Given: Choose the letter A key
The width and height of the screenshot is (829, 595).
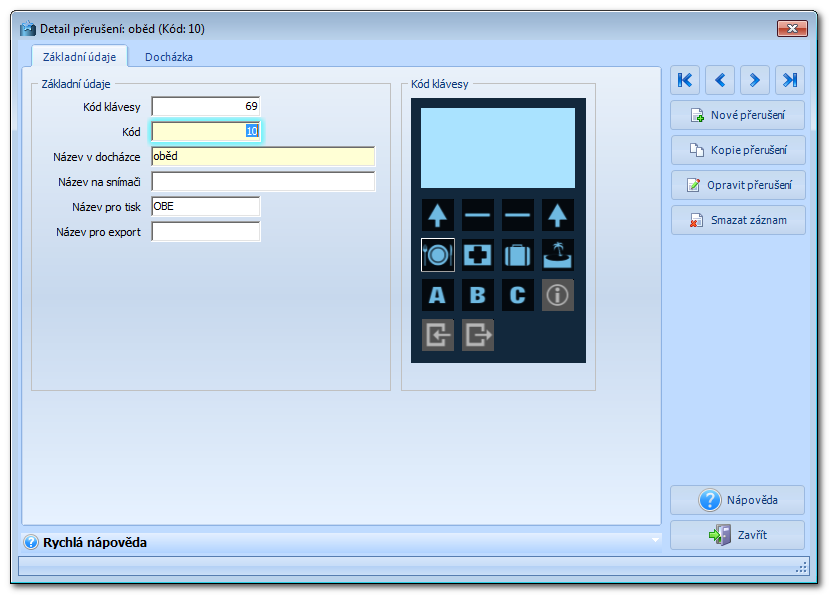Looking at the screenshot, I should [x=438, y=295].
